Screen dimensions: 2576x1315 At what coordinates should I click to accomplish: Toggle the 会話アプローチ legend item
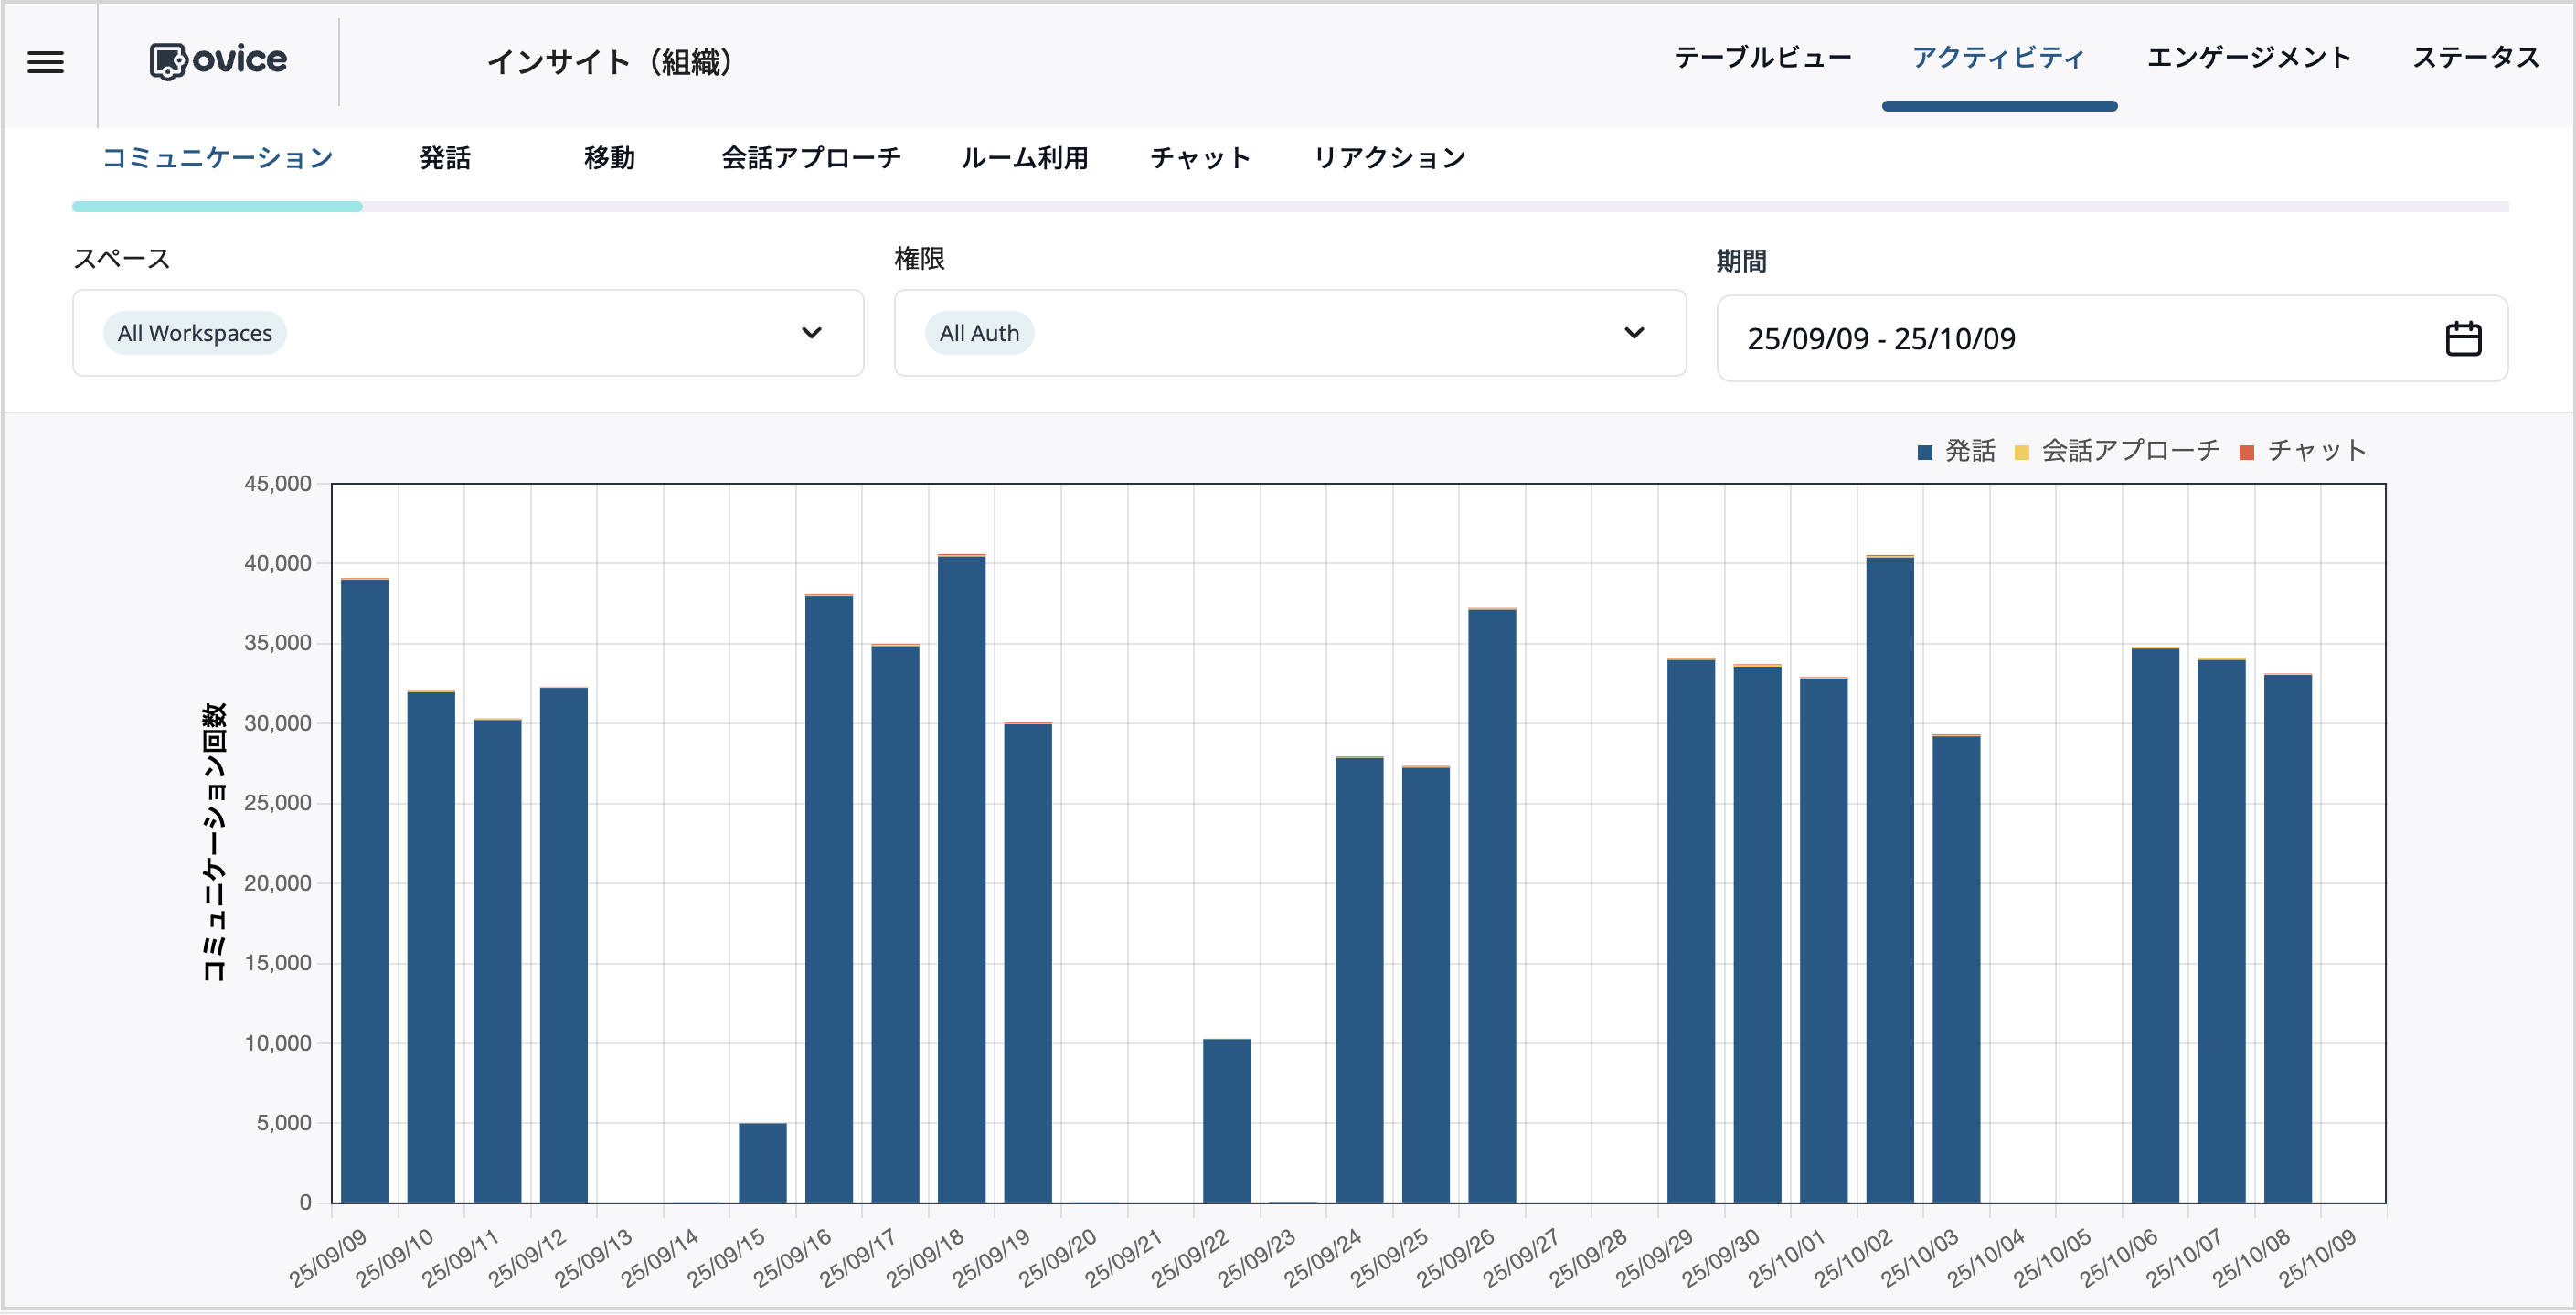tap(2115, 450)
